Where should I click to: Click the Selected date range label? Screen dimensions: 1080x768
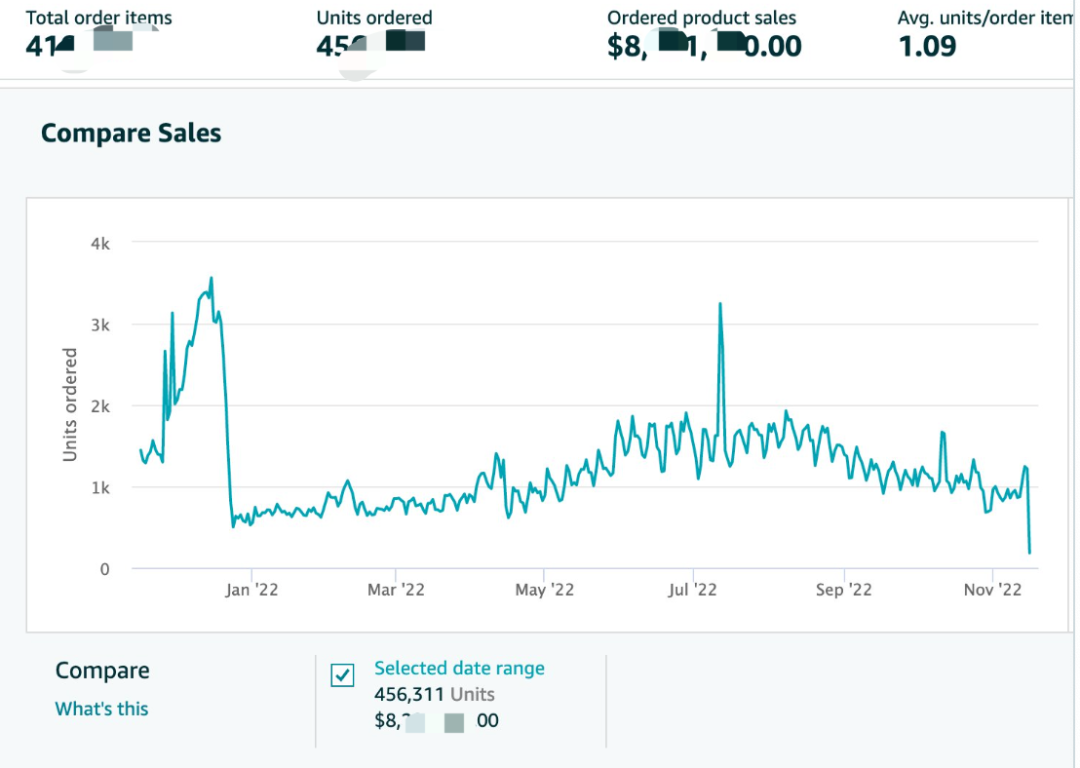[459, 668]
